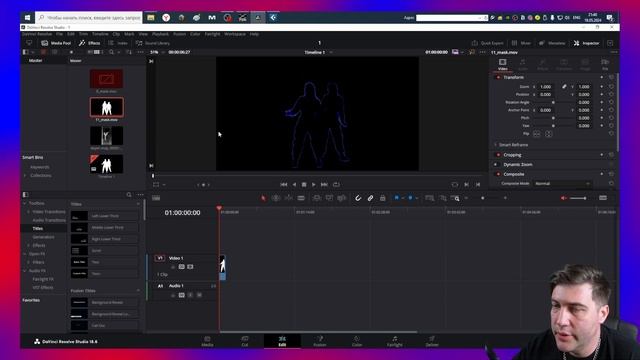Jump to first frame in viewer

tap(284, 184)
